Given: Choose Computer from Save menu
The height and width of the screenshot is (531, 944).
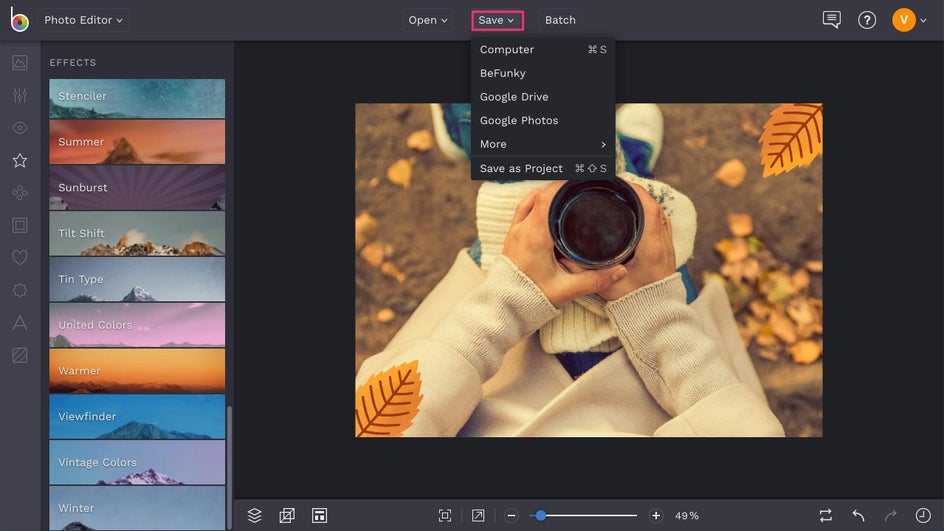Looking at the screenshot, I should coord(507,49).
